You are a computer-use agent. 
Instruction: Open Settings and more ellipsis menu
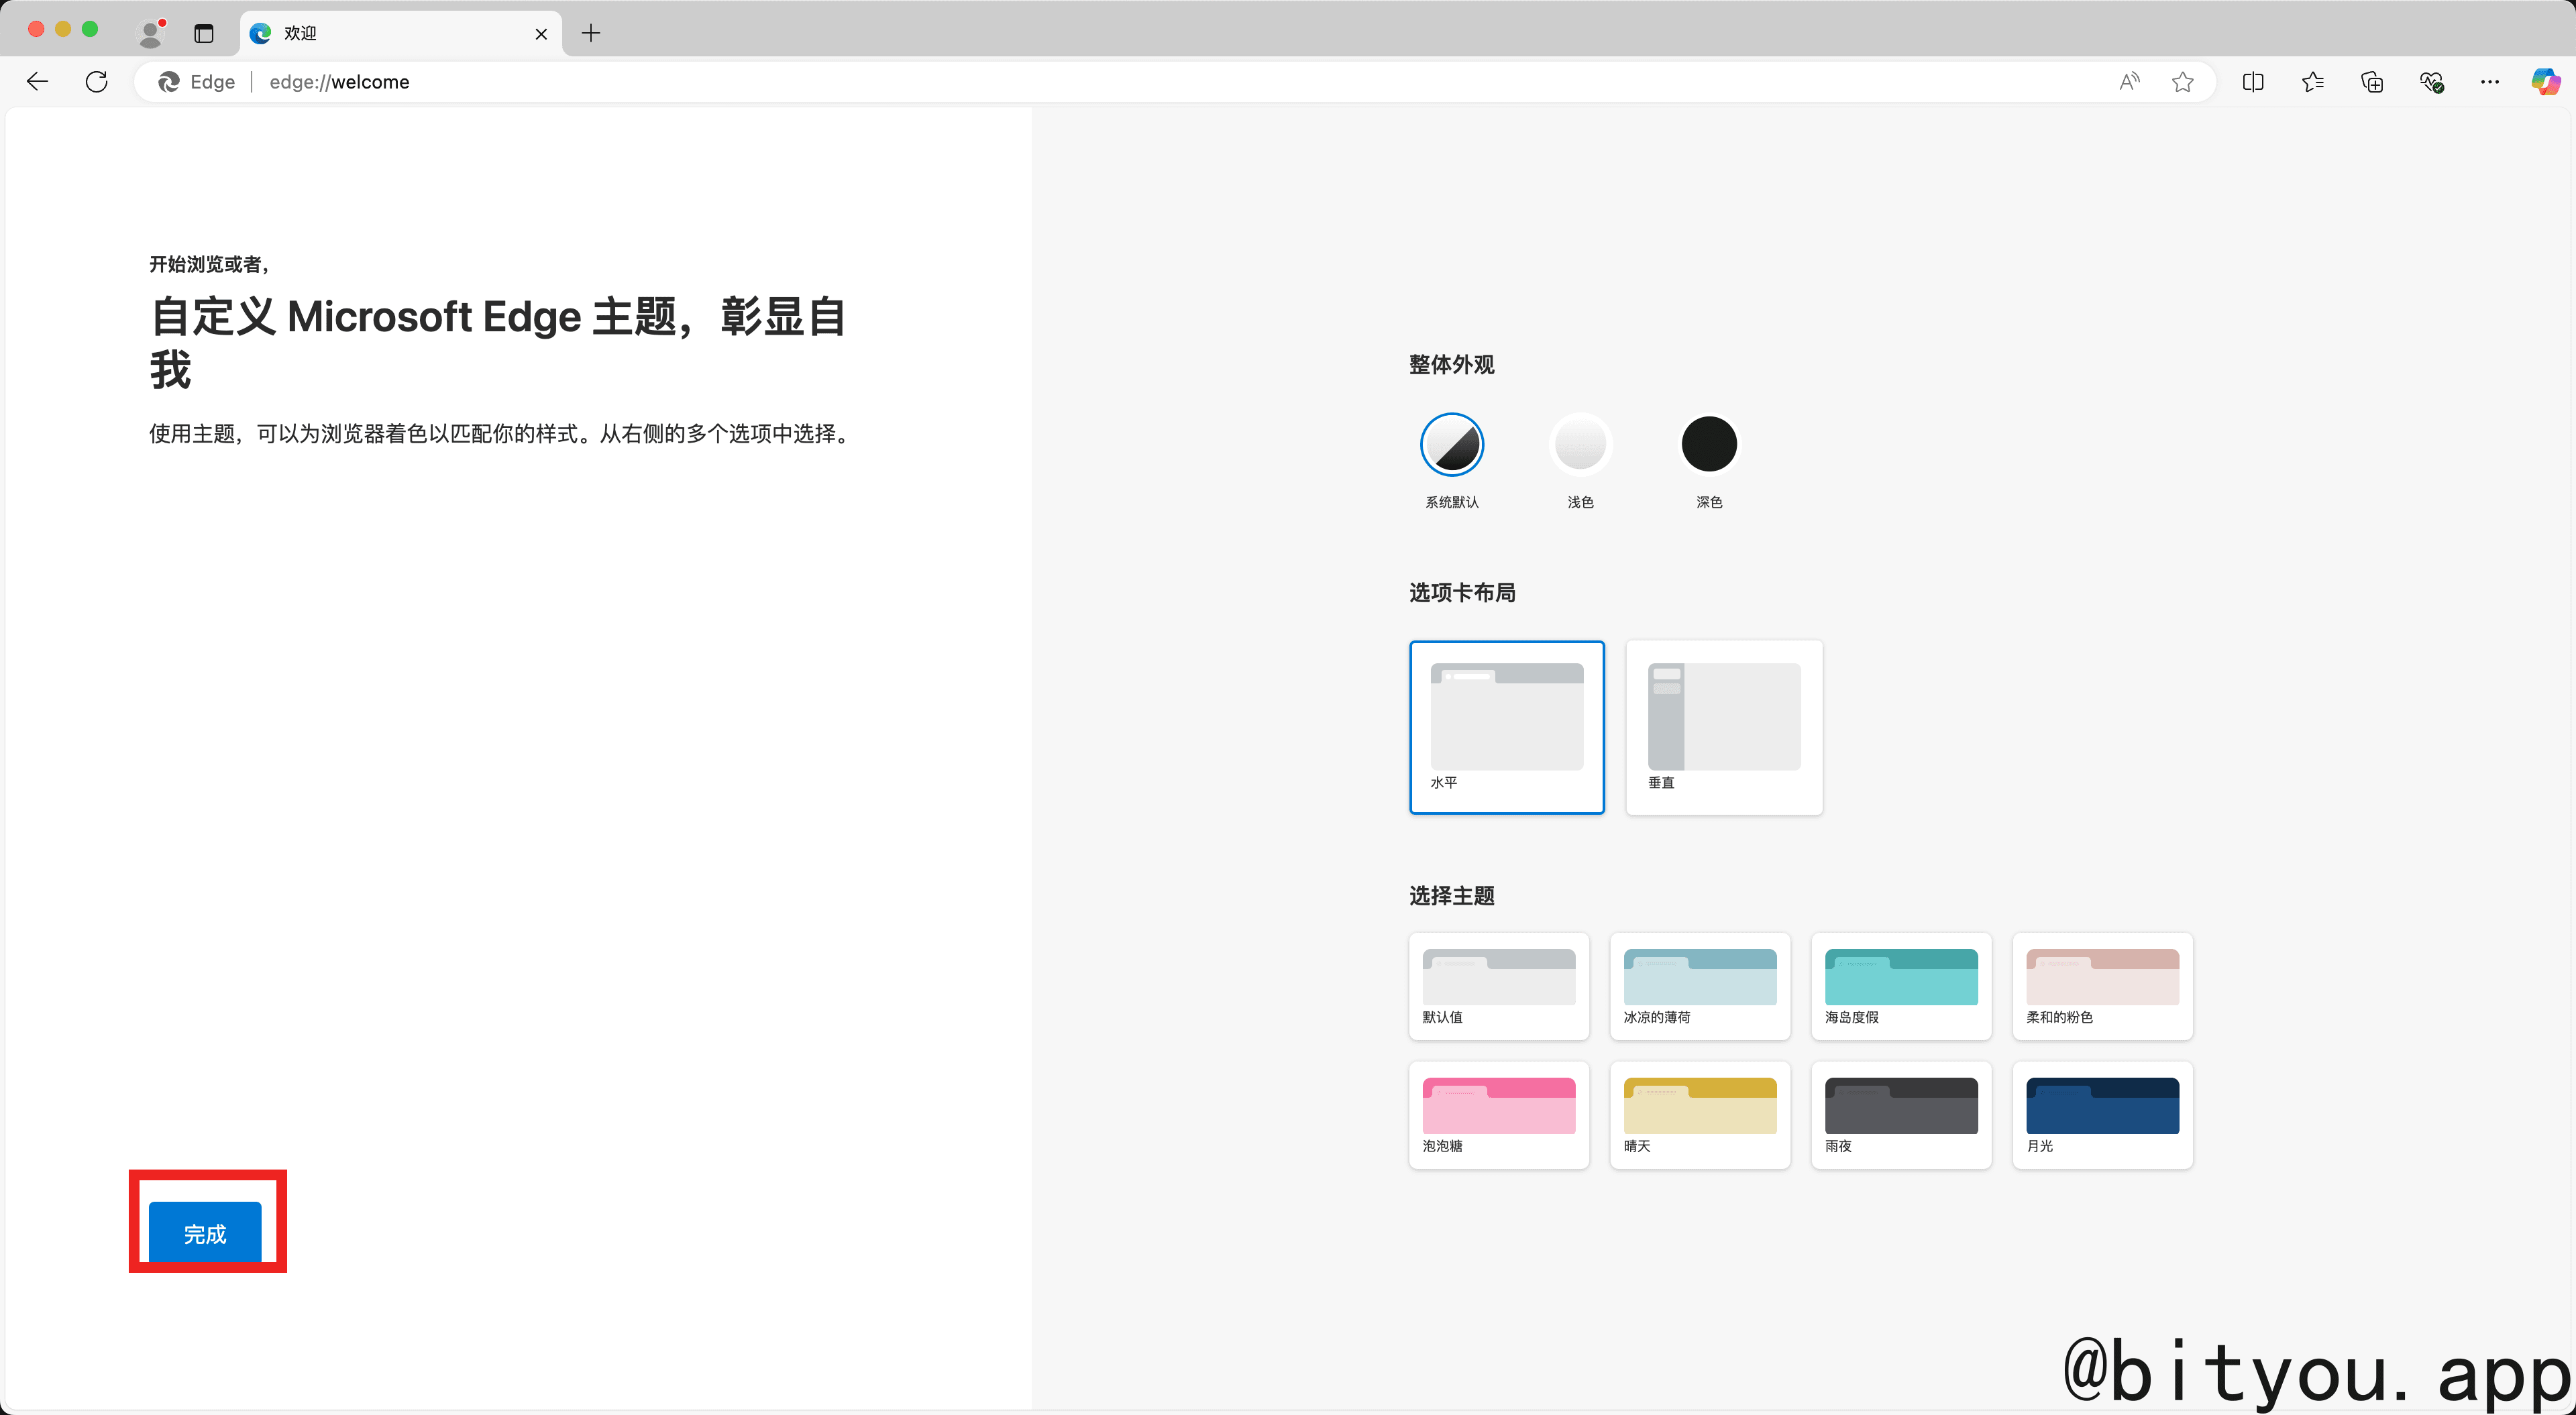pos(2490,82)
